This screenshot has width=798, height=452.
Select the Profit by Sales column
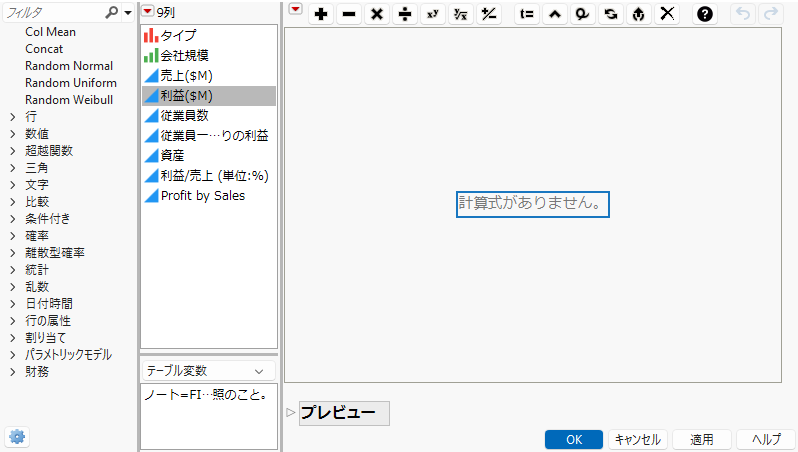tap(209, 195)
